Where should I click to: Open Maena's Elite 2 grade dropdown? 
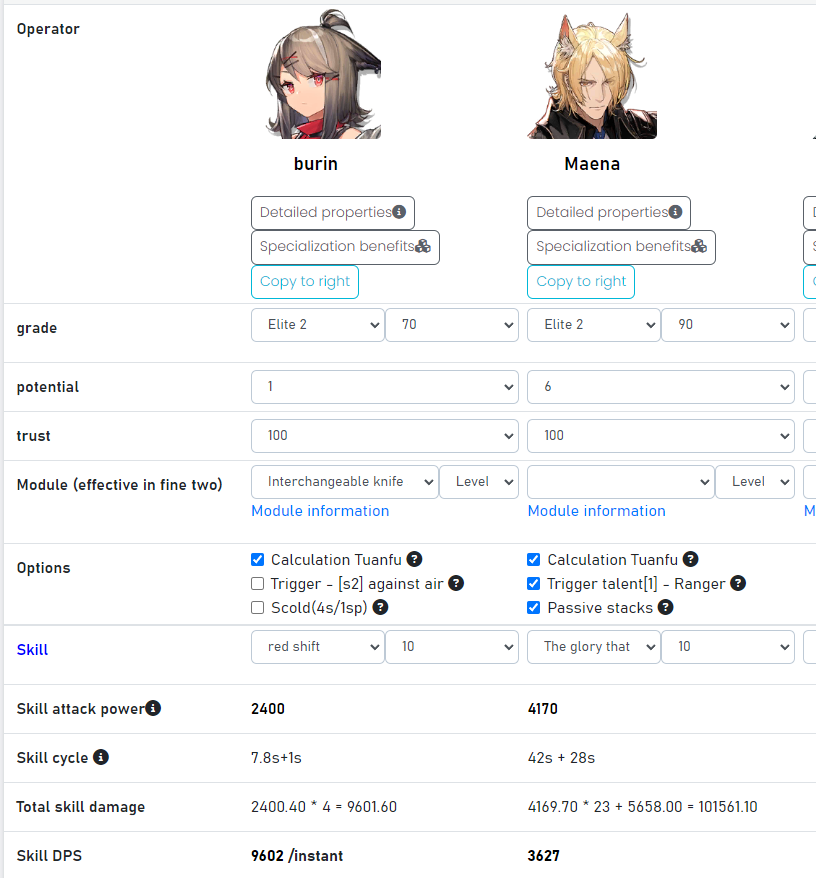pyautogui.click(x=594, y=325)
